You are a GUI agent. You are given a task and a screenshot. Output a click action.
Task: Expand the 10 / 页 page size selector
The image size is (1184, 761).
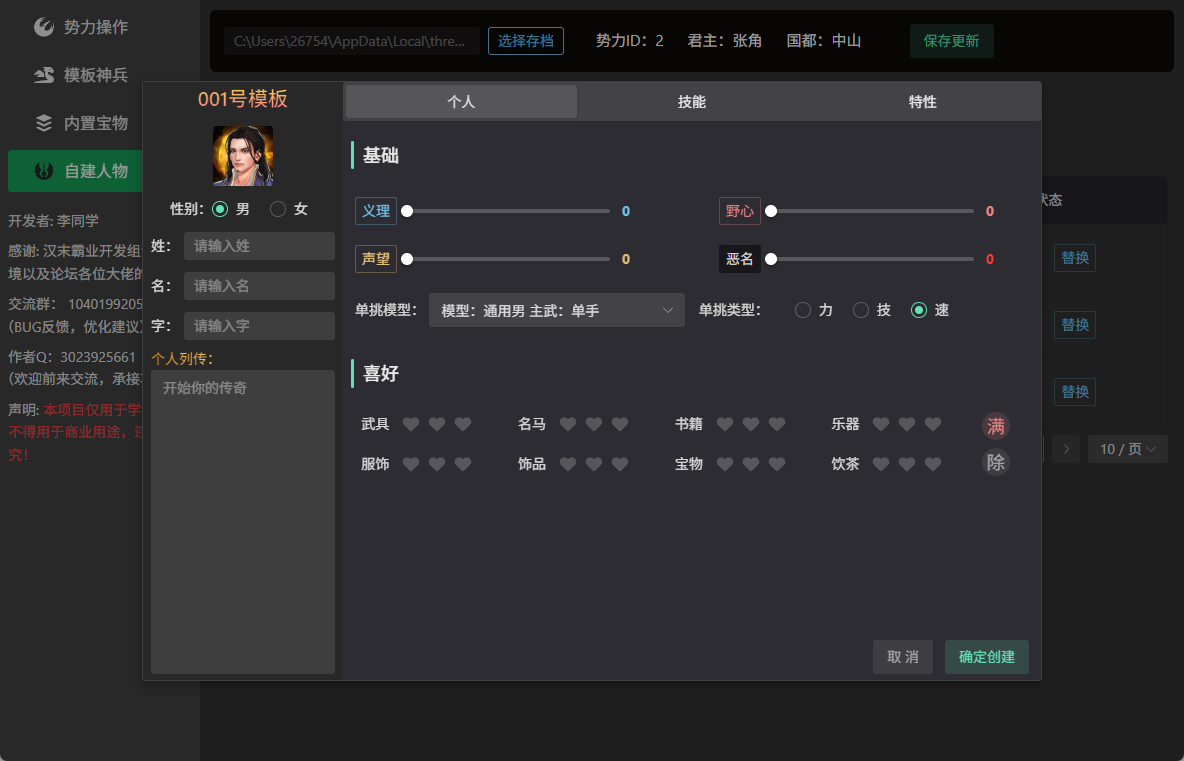[x=1127, y=449]
